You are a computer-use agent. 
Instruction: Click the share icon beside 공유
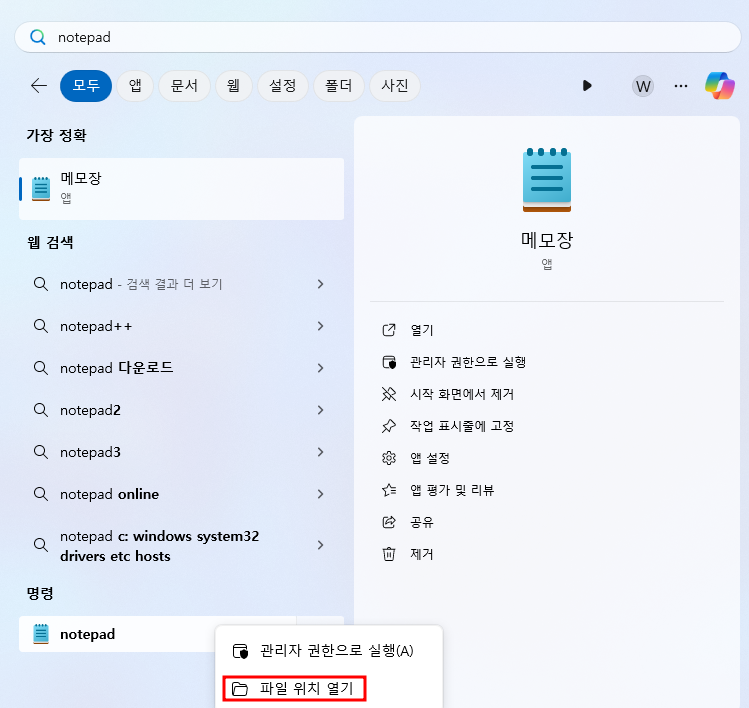pyautogui.click(x=389, y=522)
